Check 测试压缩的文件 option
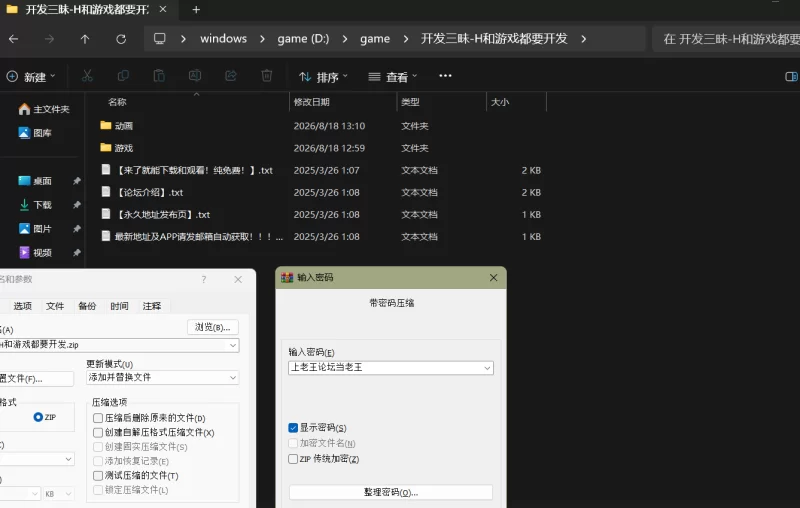The image size is (800, 508). pyautogui.click(x=98, y=476)
